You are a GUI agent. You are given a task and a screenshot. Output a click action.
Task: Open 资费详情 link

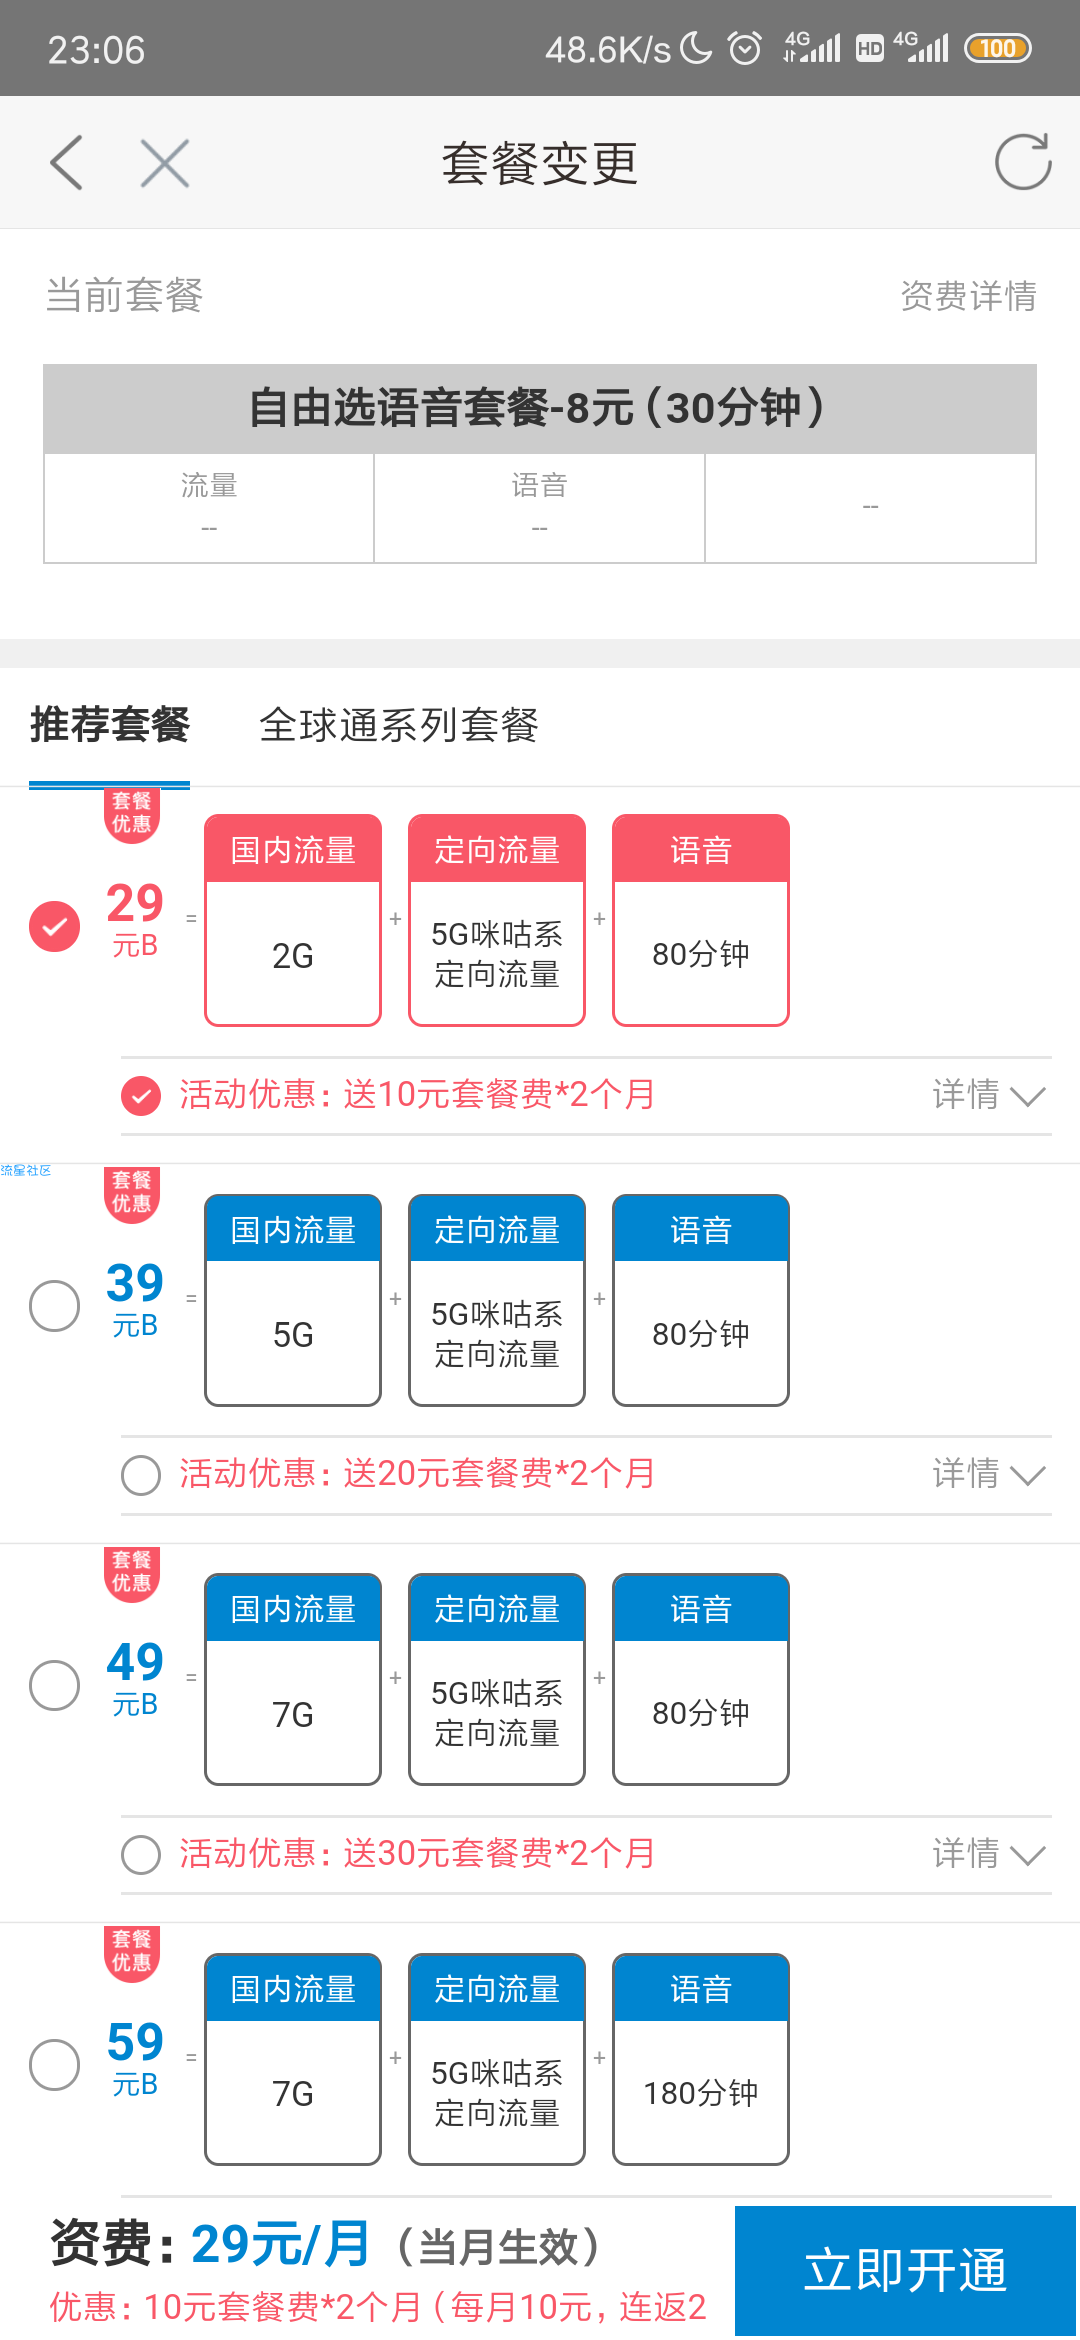click(x=968, y=296)
